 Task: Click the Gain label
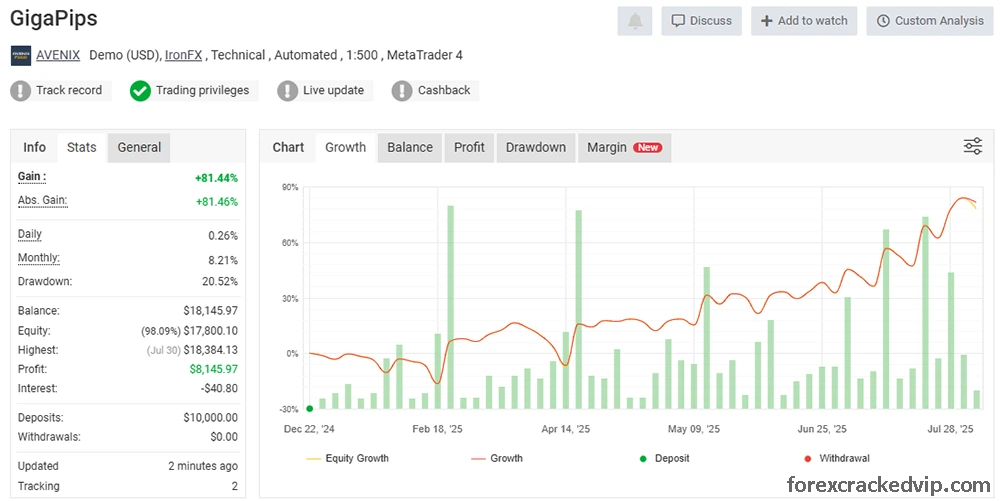(x=32, y=177)
